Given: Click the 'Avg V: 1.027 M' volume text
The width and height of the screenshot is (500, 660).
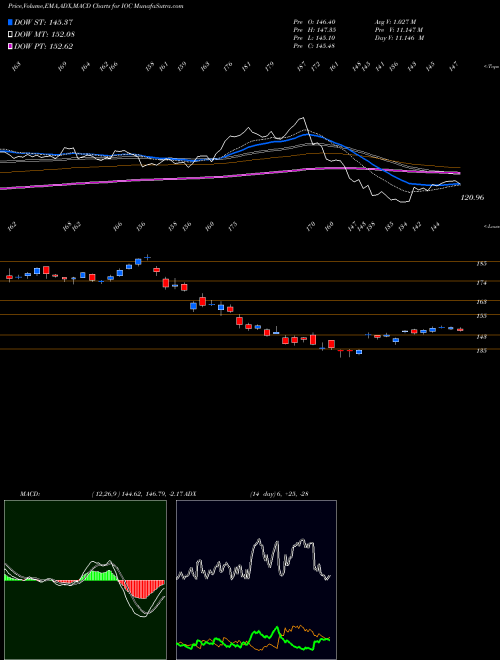Looking at the screenshot, I should click(396, 22).
